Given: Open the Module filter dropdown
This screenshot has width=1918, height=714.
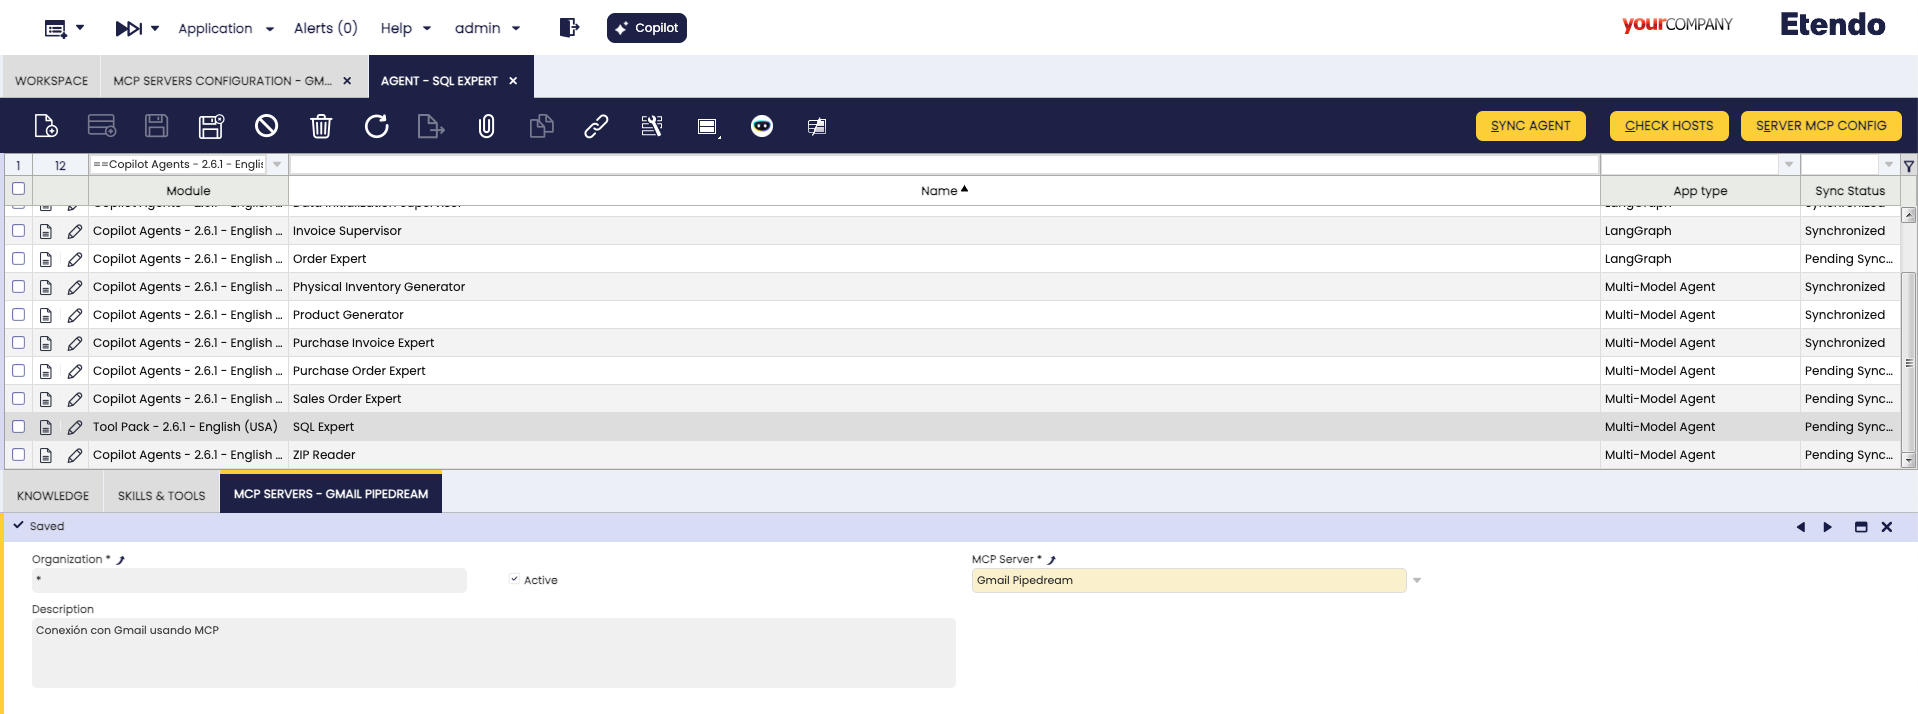Looking at the screenshot, I should [277, 165].
